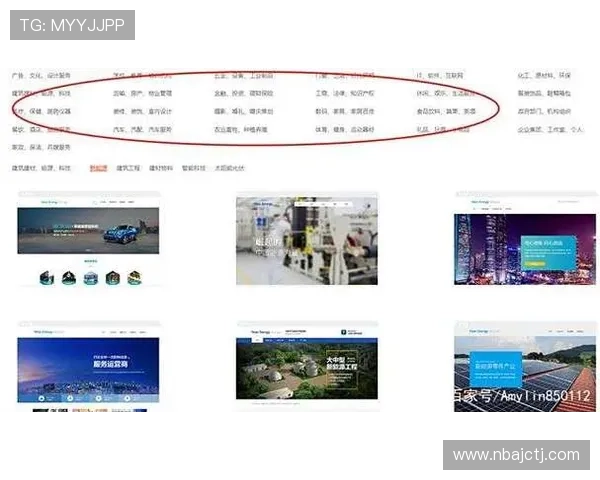This screenshot has width=600, height=480.
Task: Open the night city skyline template thumbnail
Action: click(x=525, y=238)
